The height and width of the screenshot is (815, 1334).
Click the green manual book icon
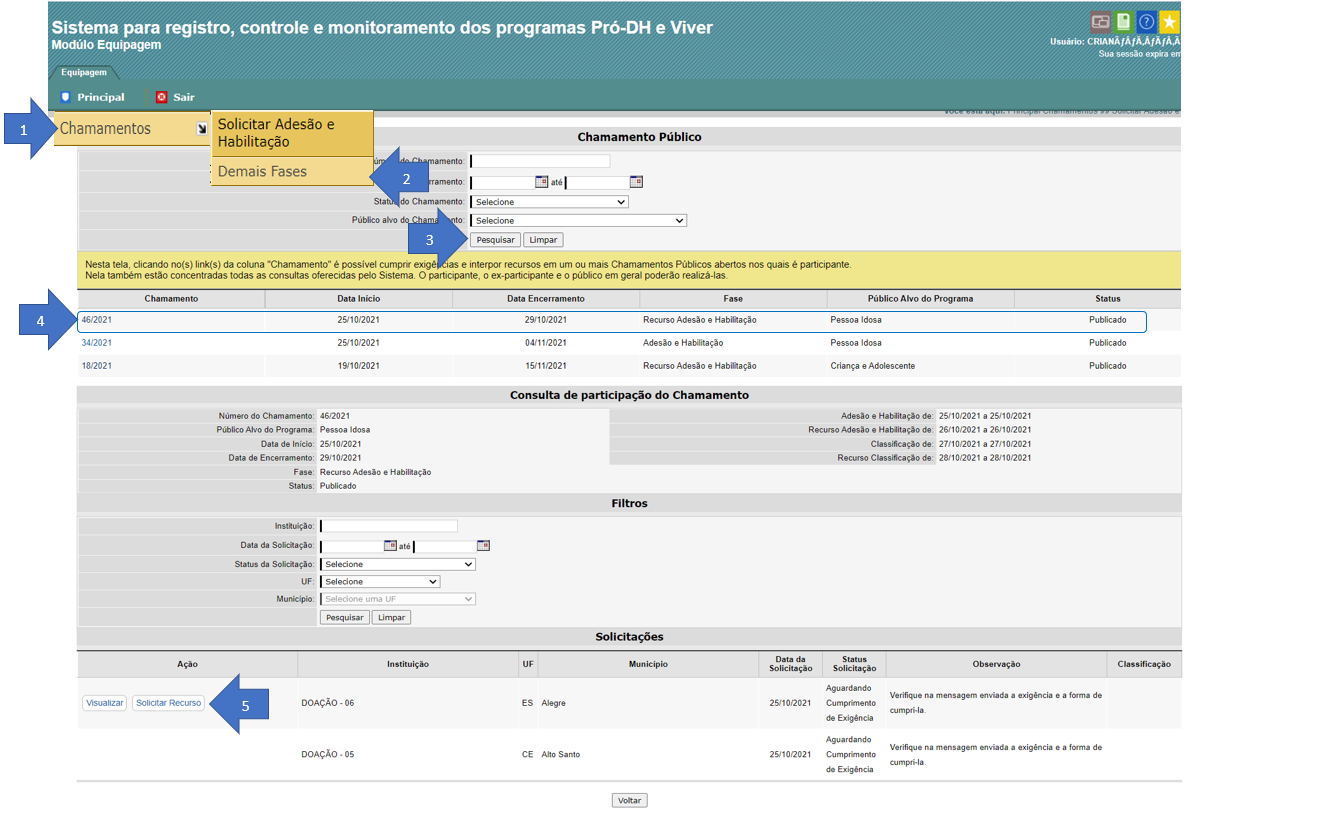click(1123, 22)
